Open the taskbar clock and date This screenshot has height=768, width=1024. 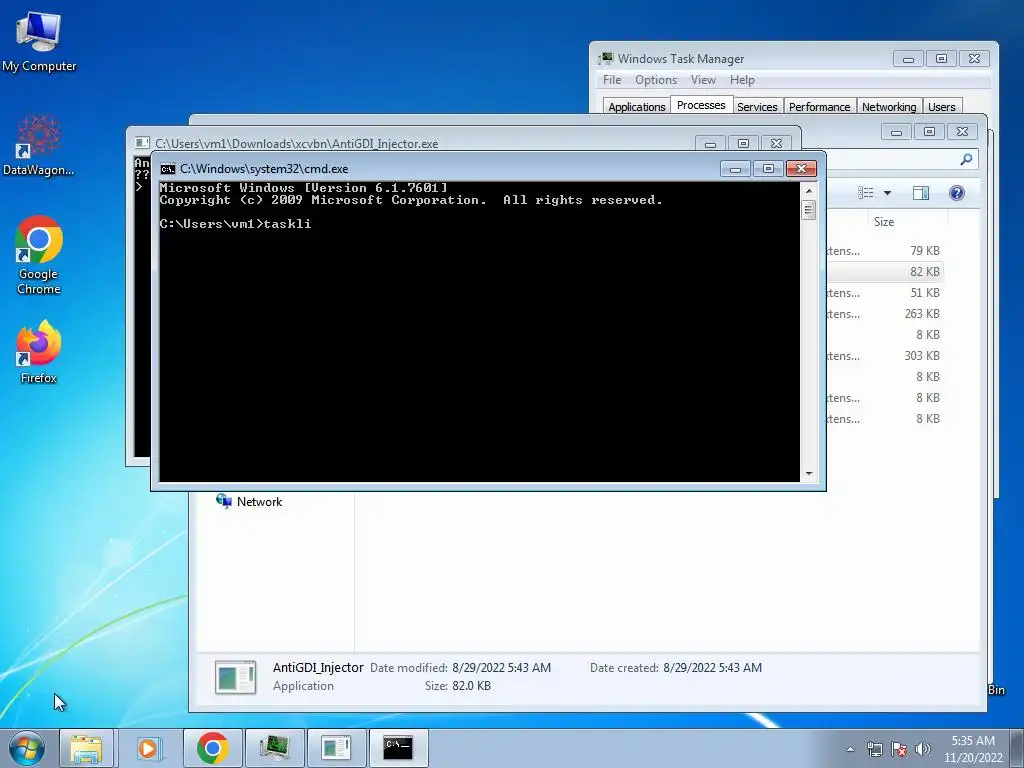tap(973, 749)
